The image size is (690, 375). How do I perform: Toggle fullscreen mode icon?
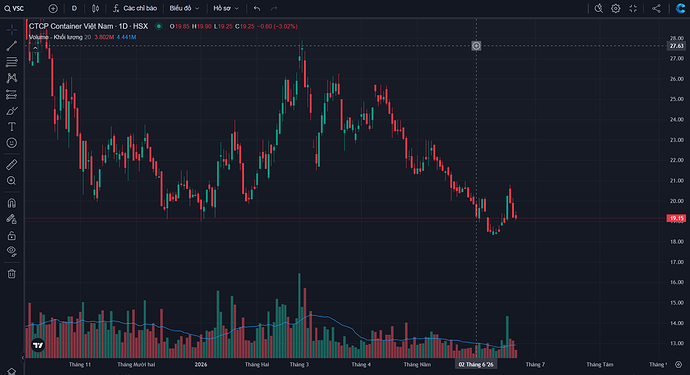click(633, 8)
